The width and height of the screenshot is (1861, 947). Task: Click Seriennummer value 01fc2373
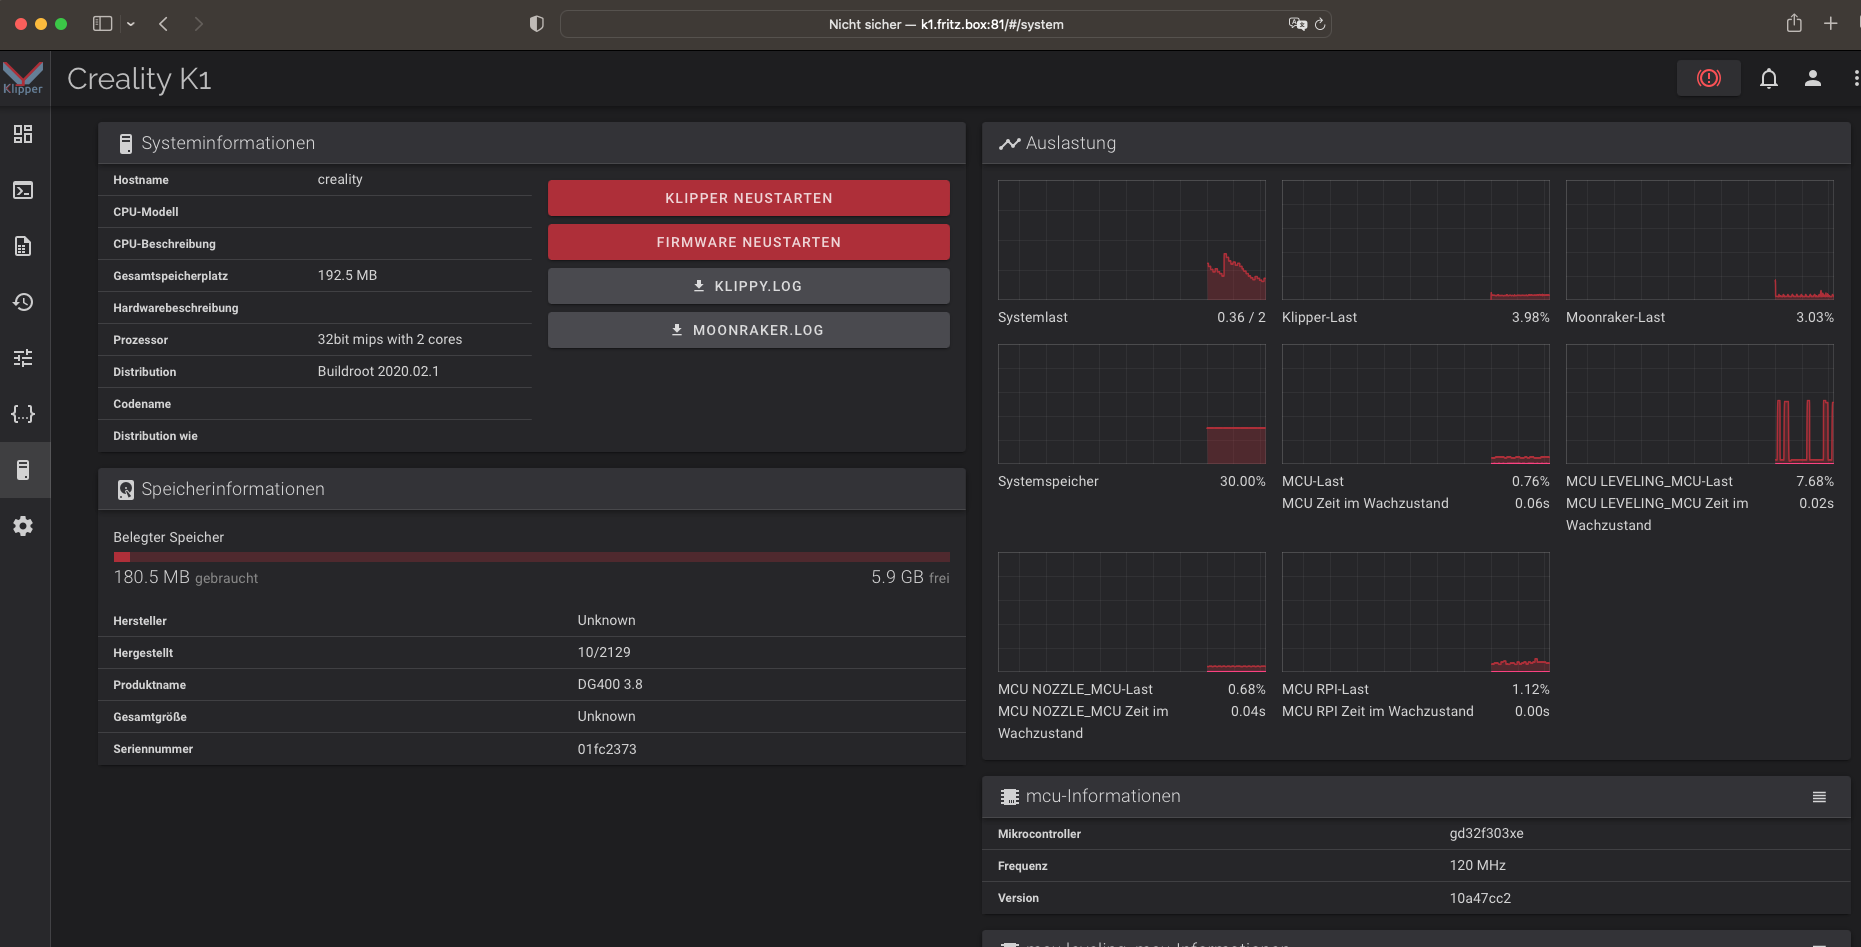pyautogui.click(x=607, y=749)
